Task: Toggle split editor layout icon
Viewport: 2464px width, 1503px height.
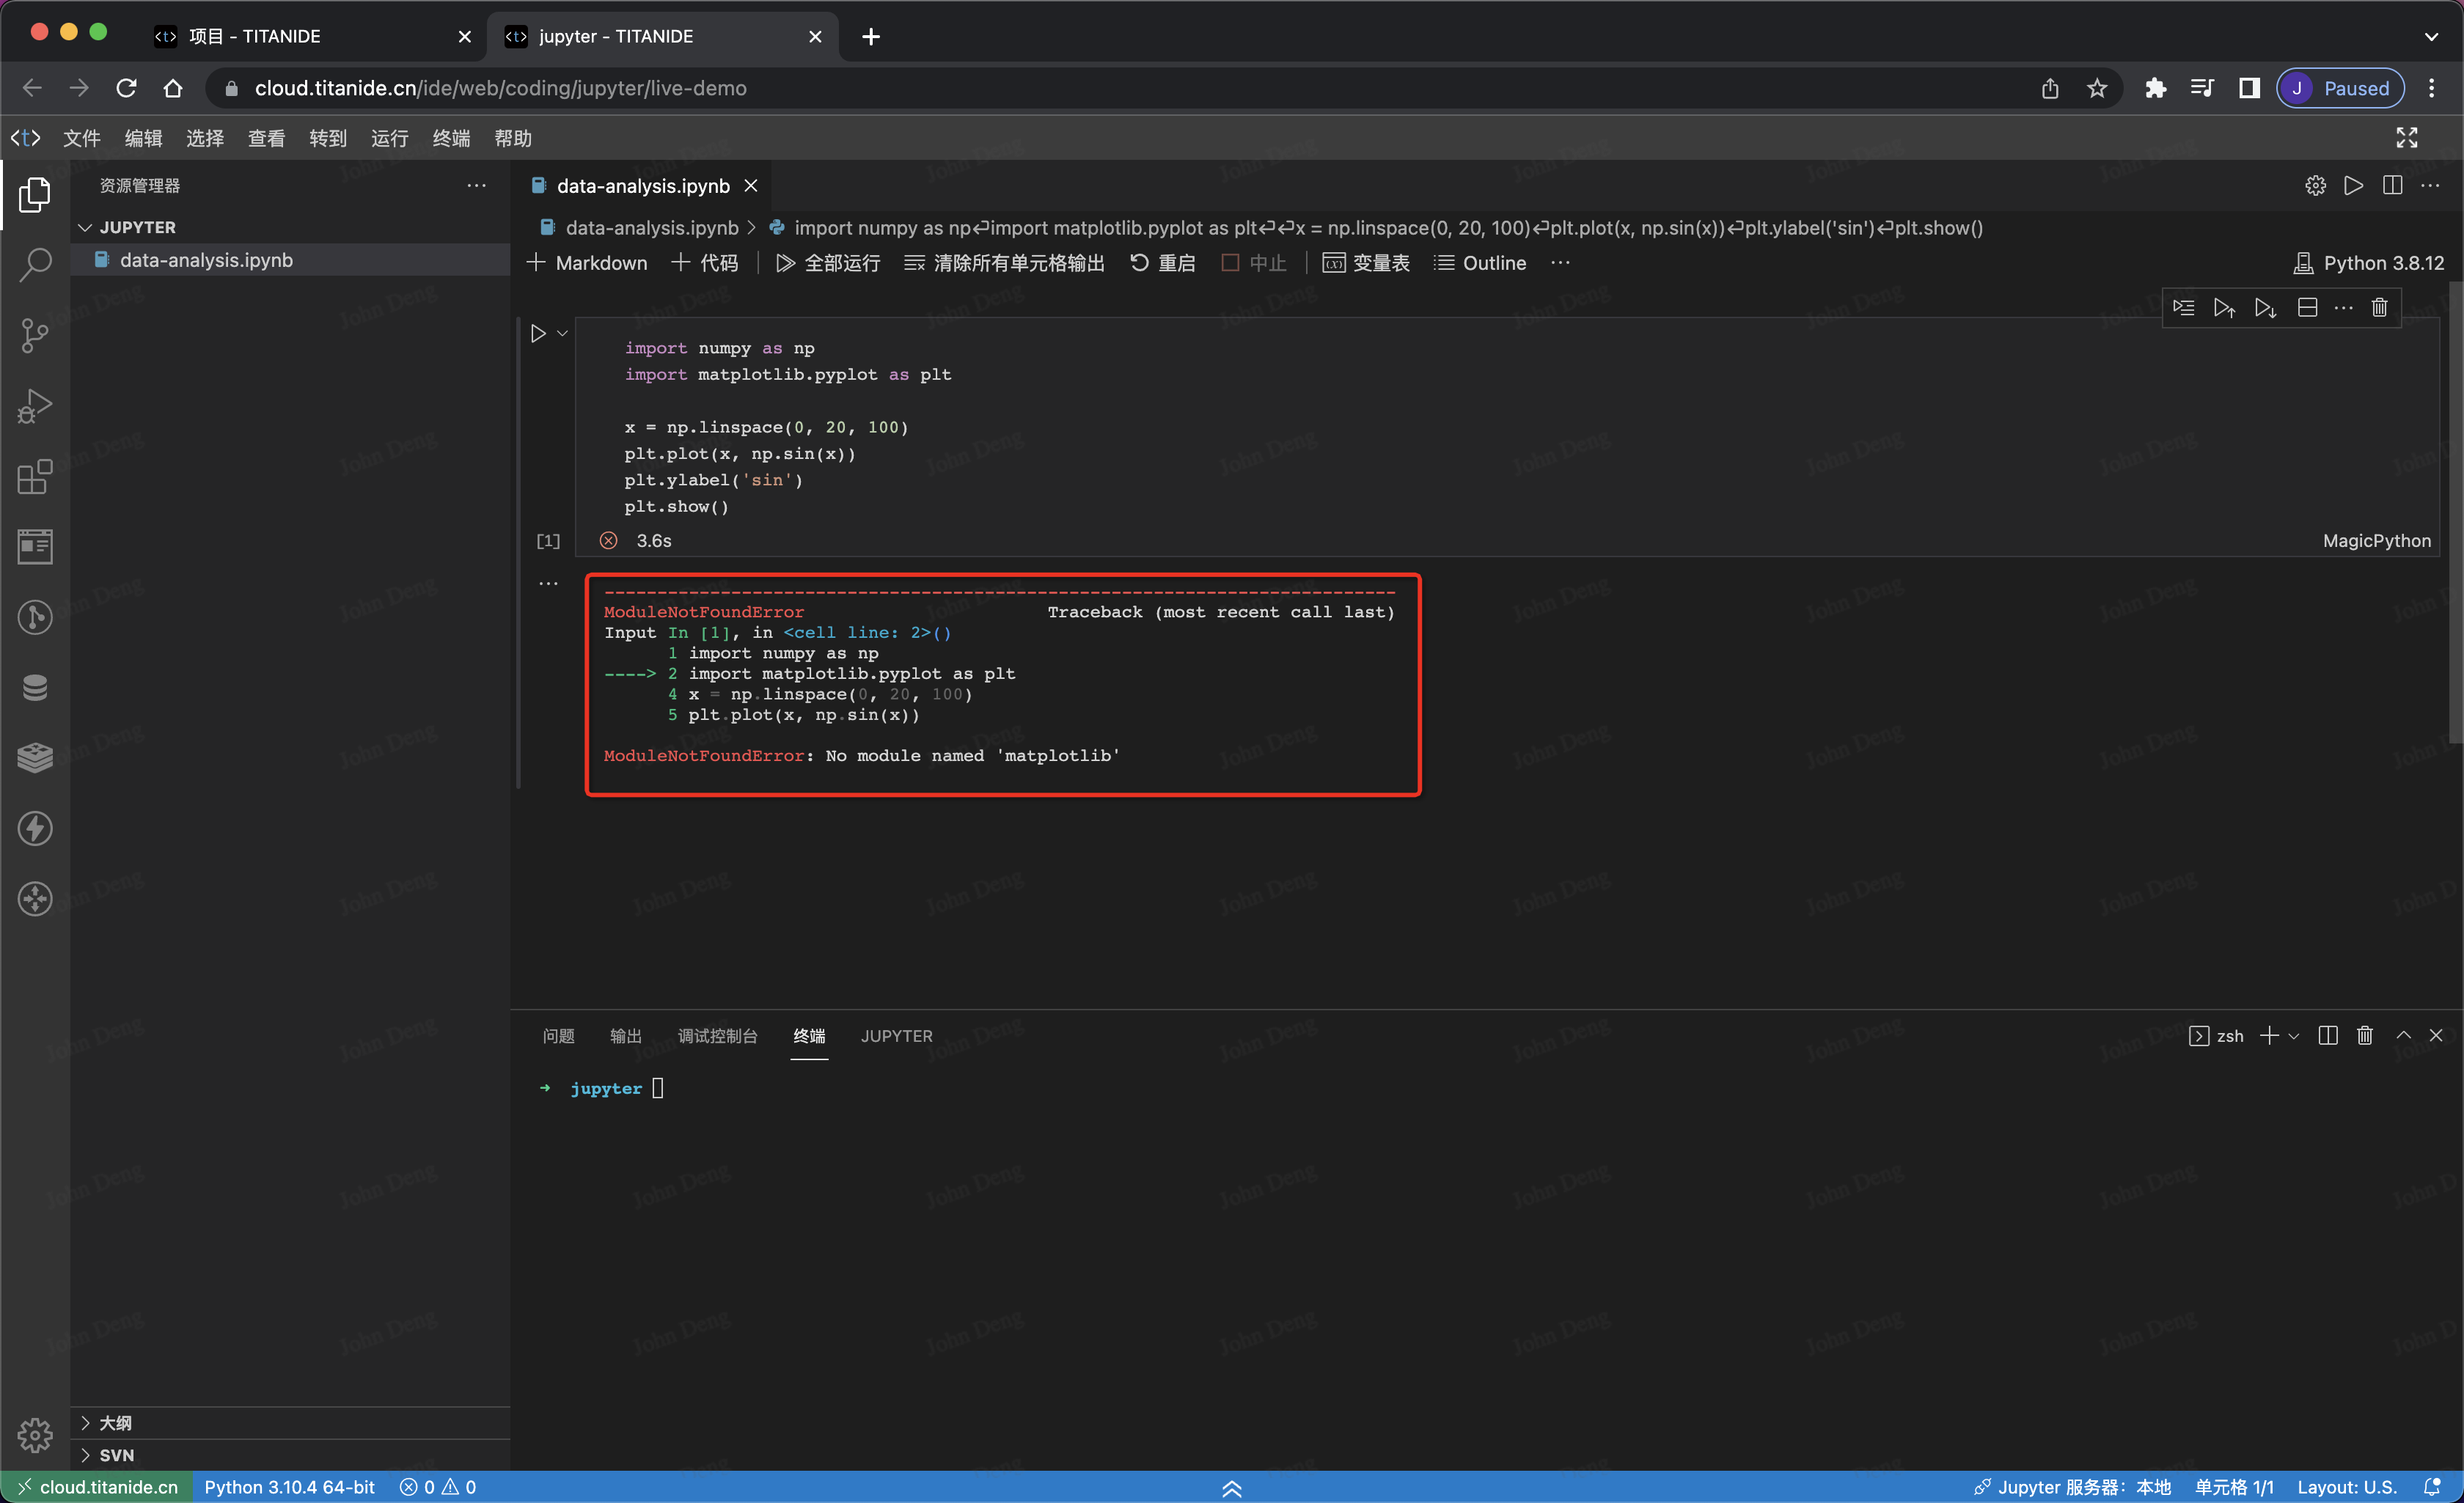Action: click(x=2392, y=186)
